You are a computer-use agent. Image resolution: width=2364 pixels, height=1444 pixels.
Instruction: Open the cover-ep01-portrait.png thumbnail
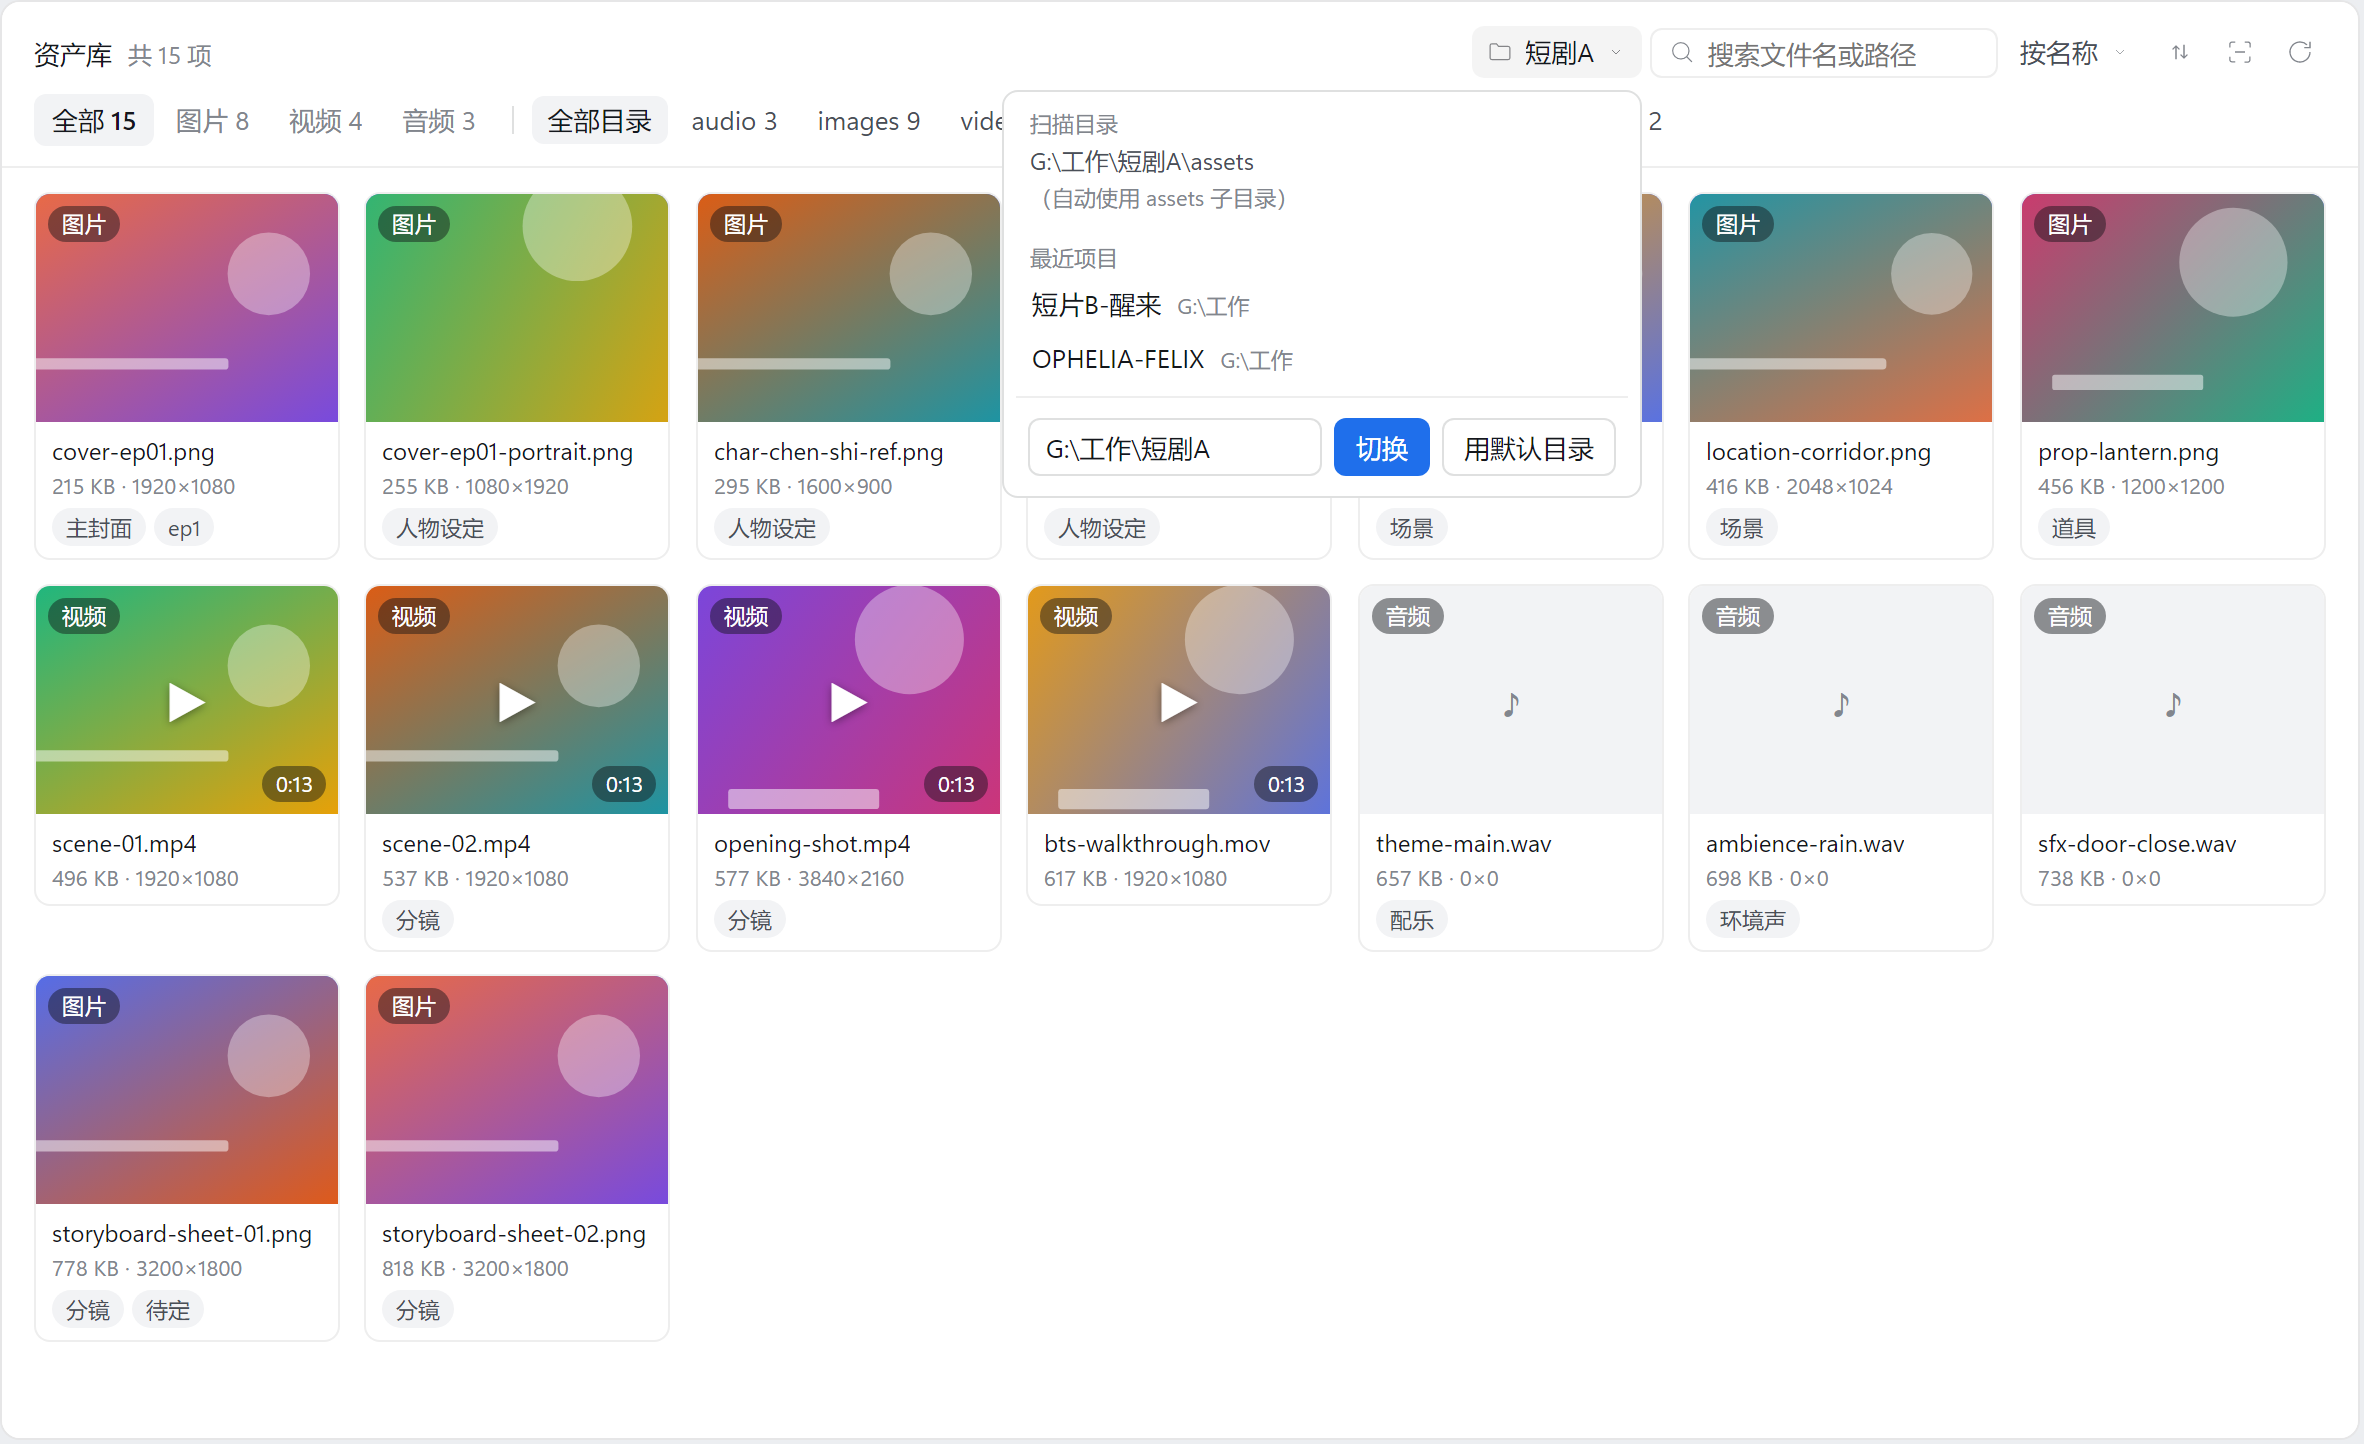coord(517,308)
